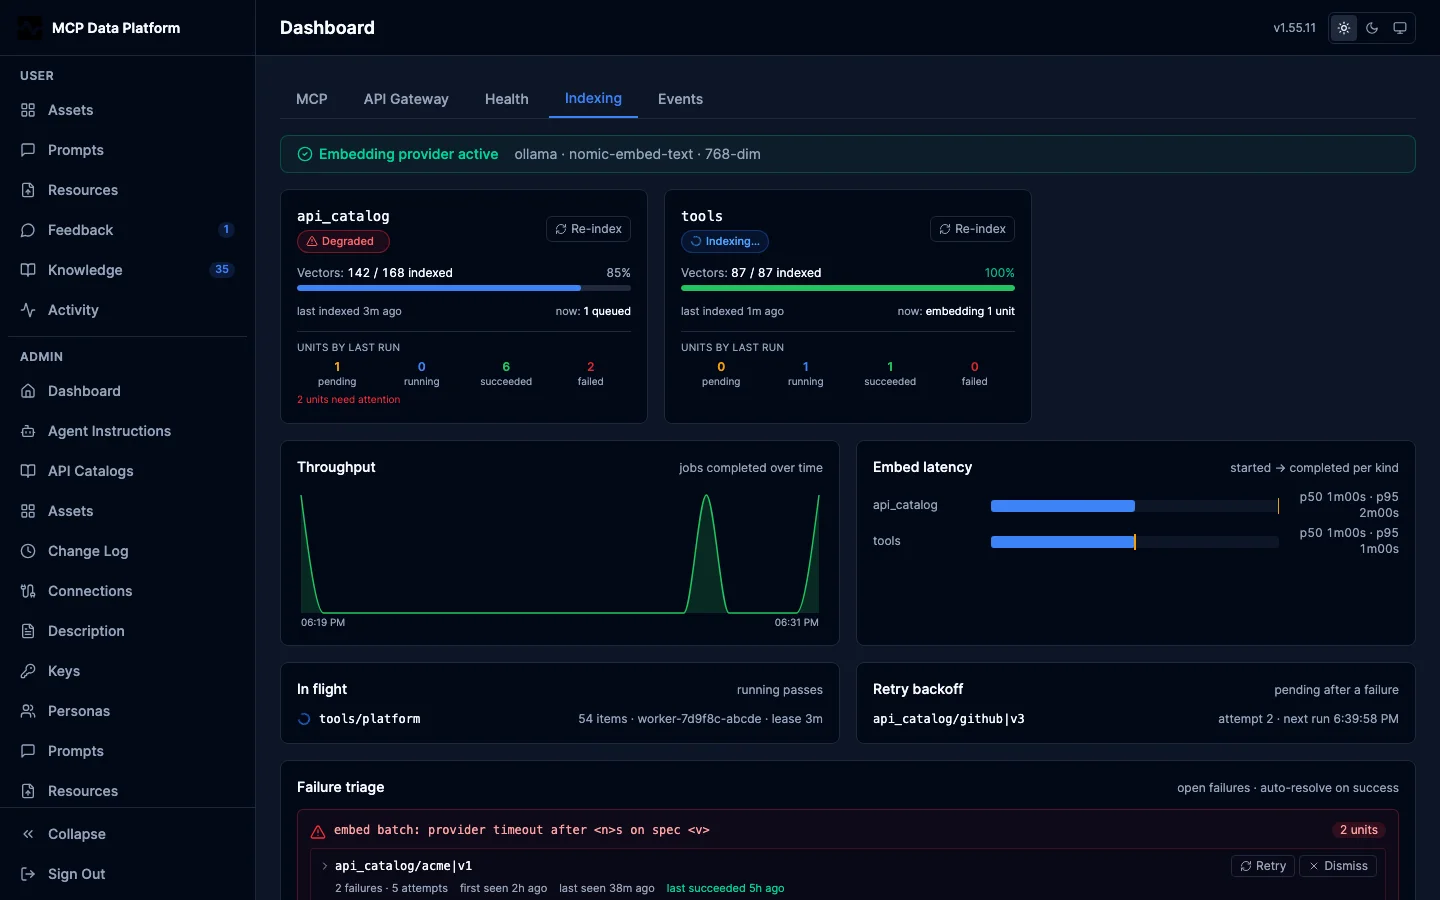Click the Activity pulse icon
Screen dimensions: 1440x900
coord(28,310)
